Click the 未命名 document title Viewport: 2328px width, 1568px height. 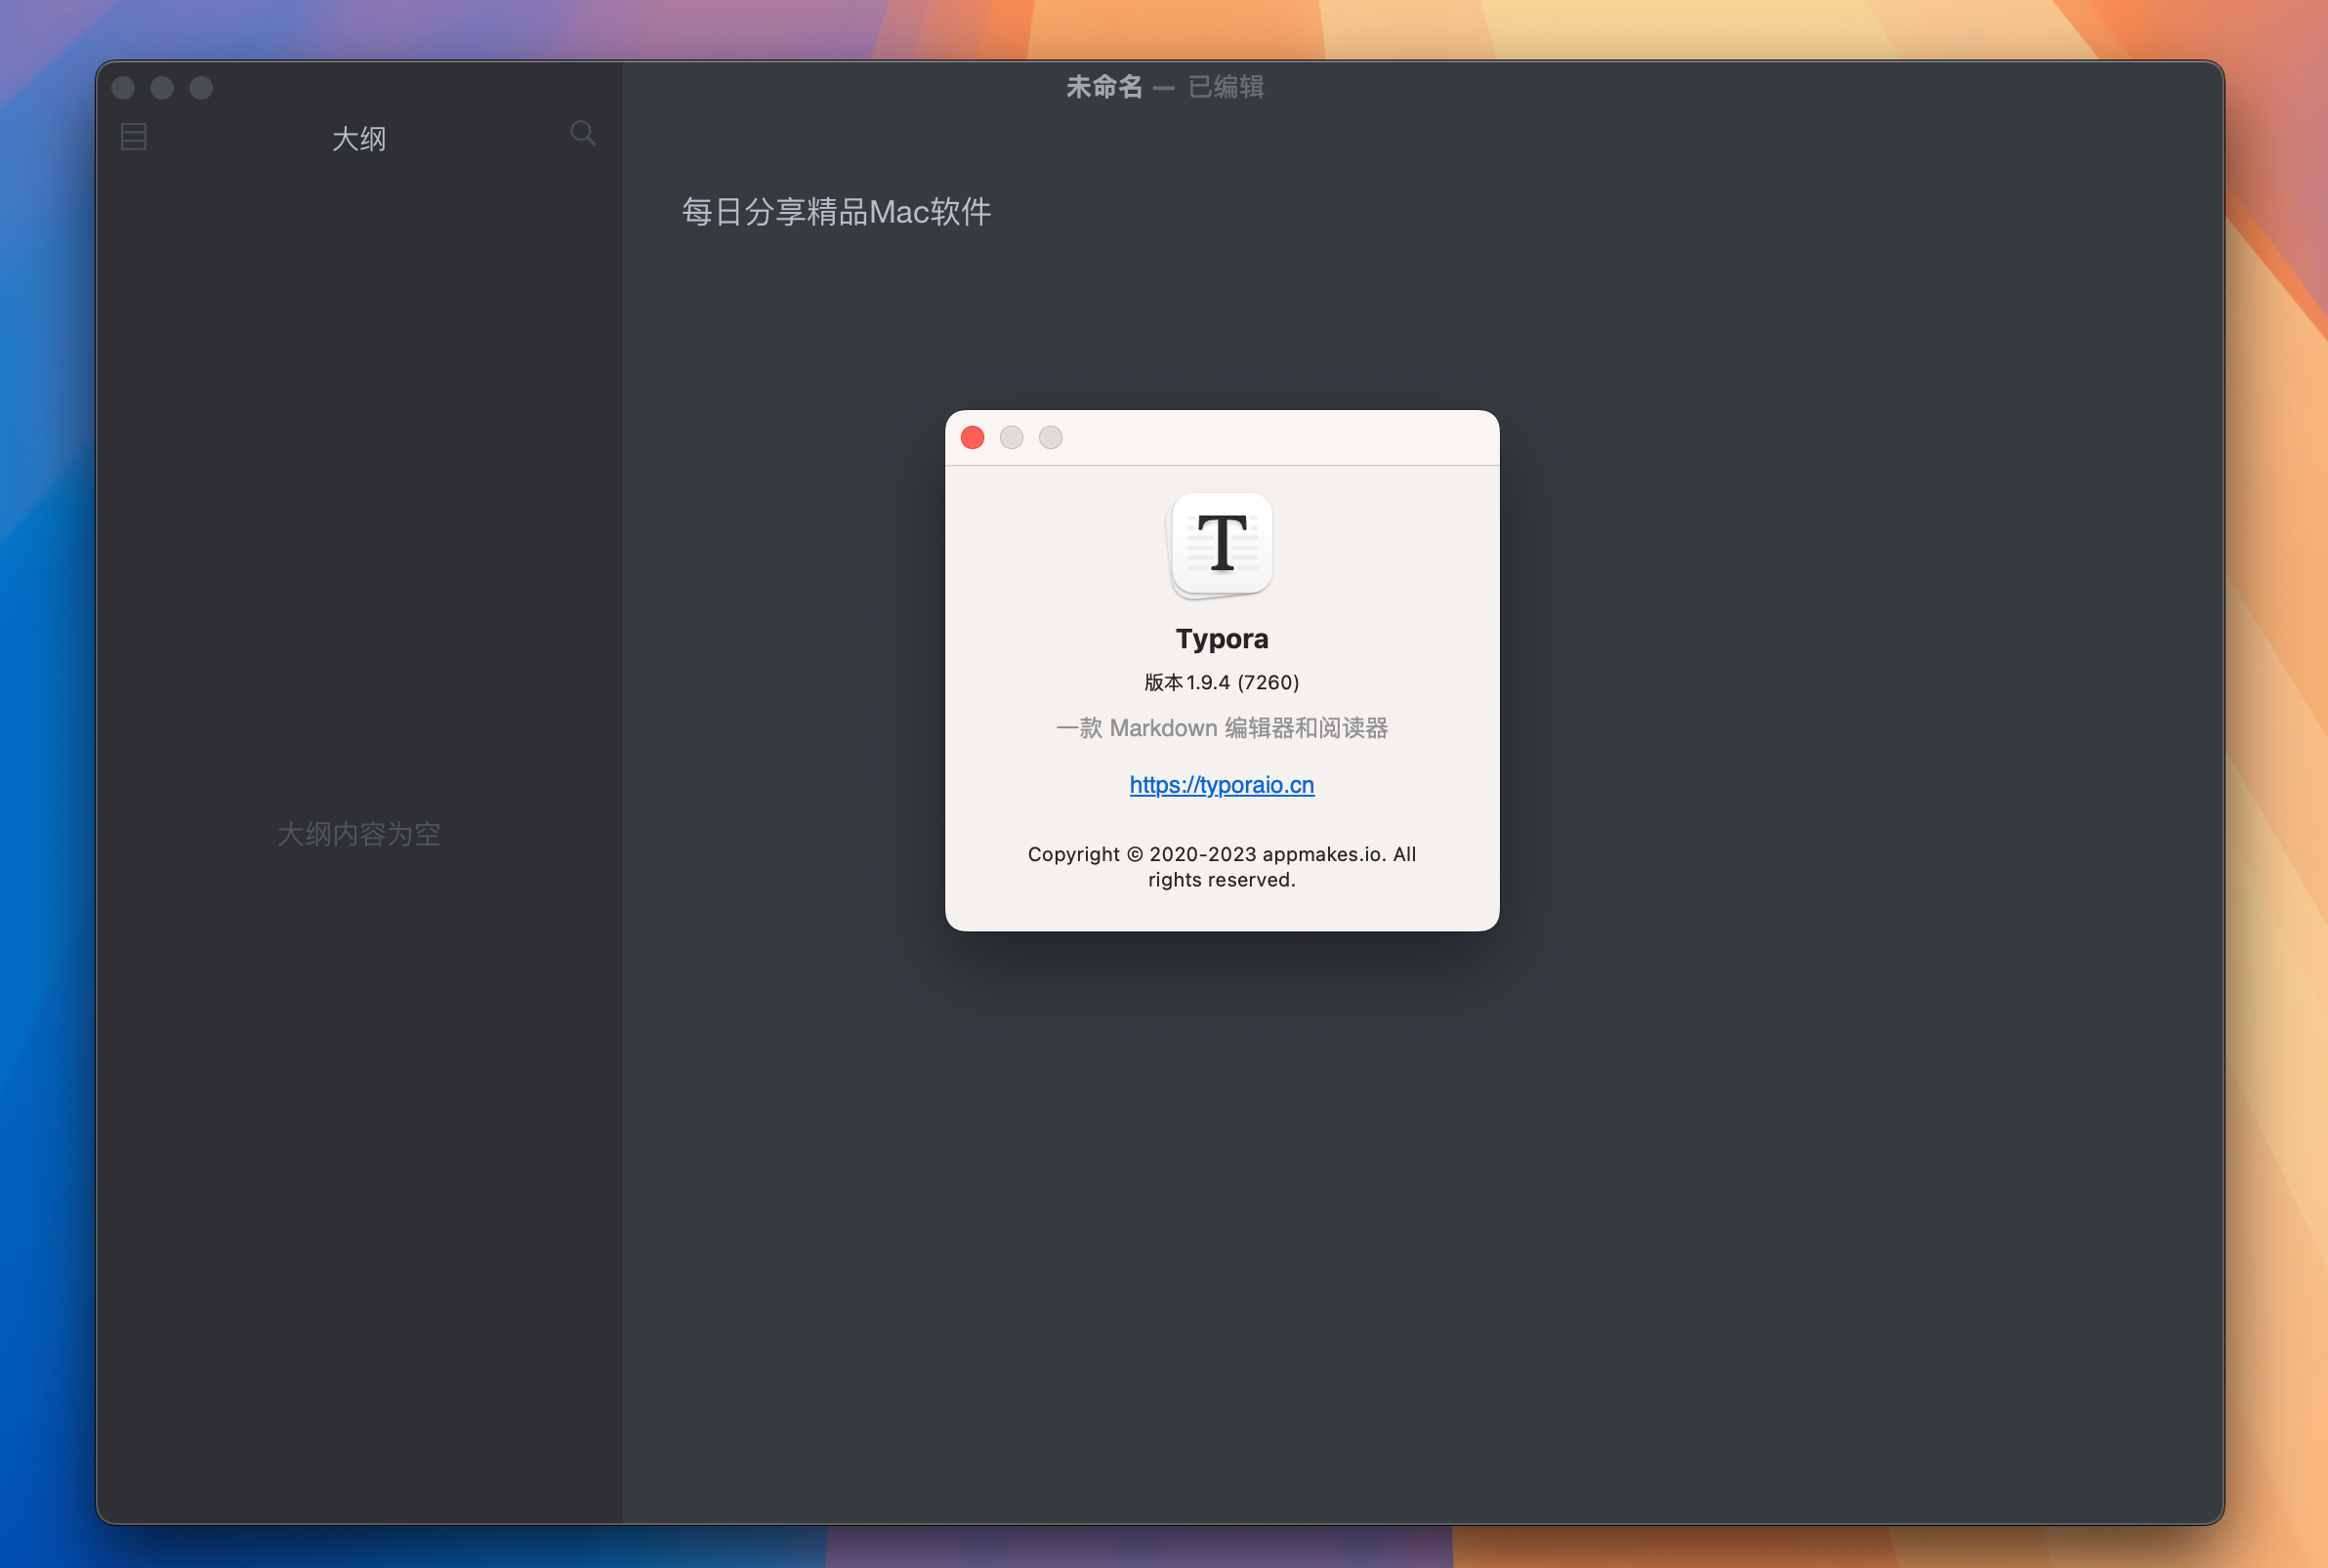(x=1104, y=87)
